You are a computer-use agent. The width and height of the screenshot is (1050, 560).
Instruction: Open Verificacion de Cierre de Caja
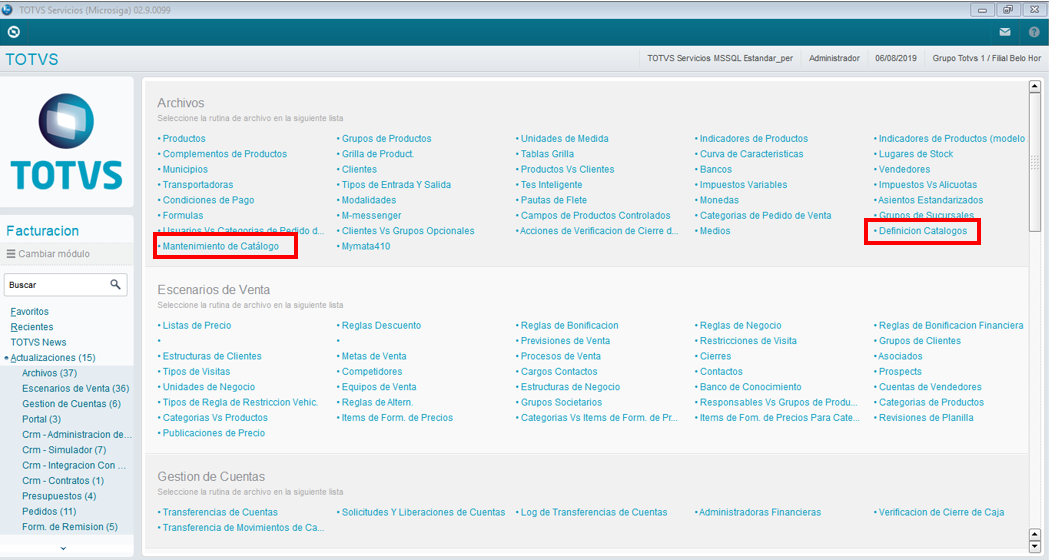coord(942,512)
